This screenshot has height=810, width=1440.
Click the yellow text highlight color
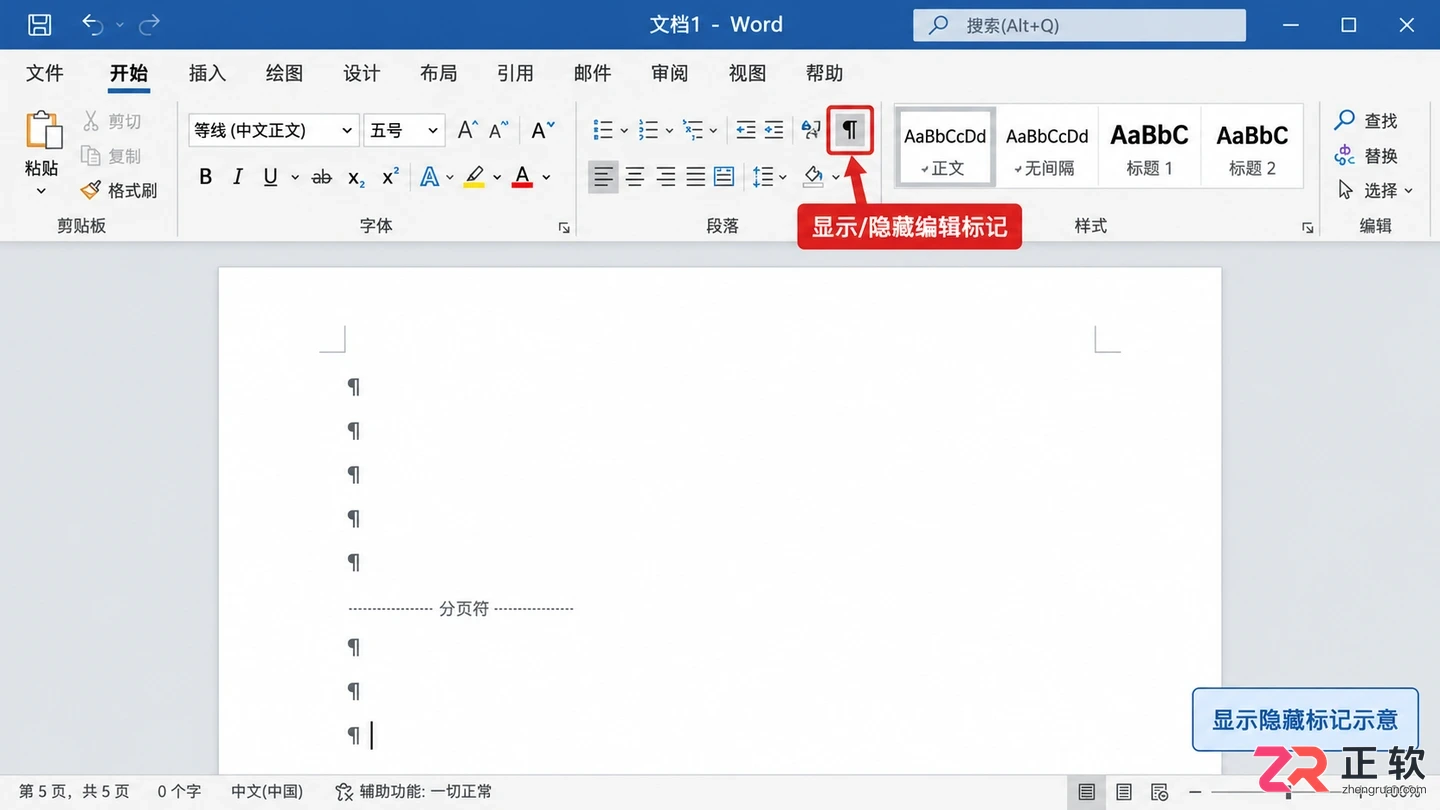point(474,178)
